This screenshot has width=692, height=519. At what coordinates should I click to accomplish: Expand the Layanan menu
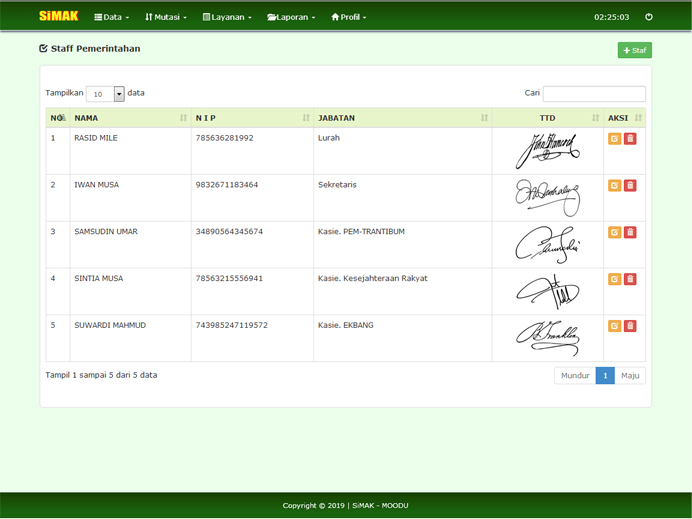[x=227, y=17]
